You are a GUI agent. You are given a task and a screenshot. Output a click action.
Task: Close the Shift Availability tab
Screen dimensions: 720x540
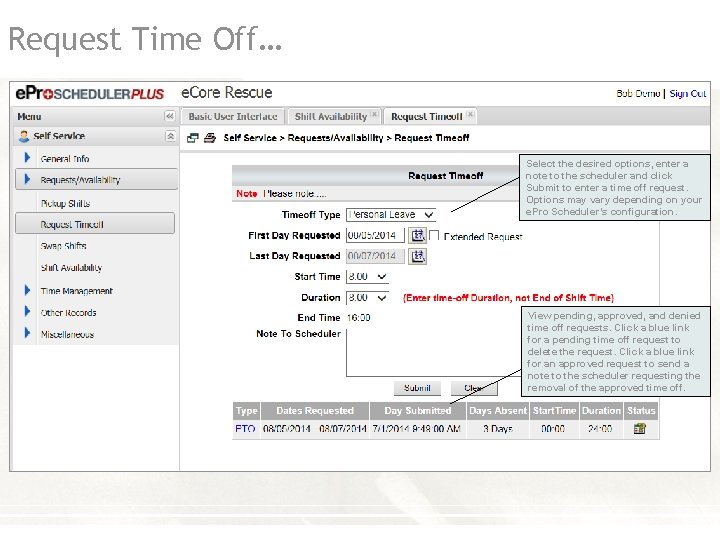point(375,114)
